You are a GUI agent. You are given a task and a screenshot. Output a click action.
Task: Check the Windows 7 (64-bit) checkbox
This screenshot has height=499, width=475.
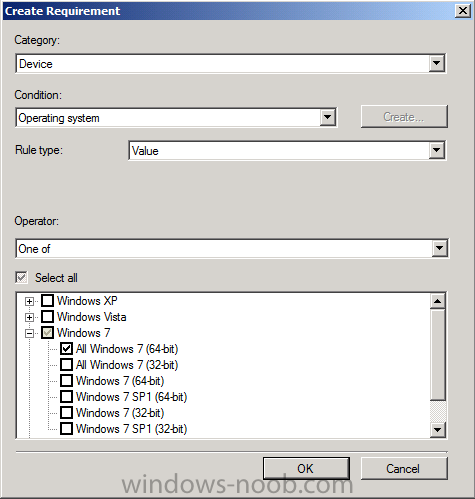coord(66,381)
